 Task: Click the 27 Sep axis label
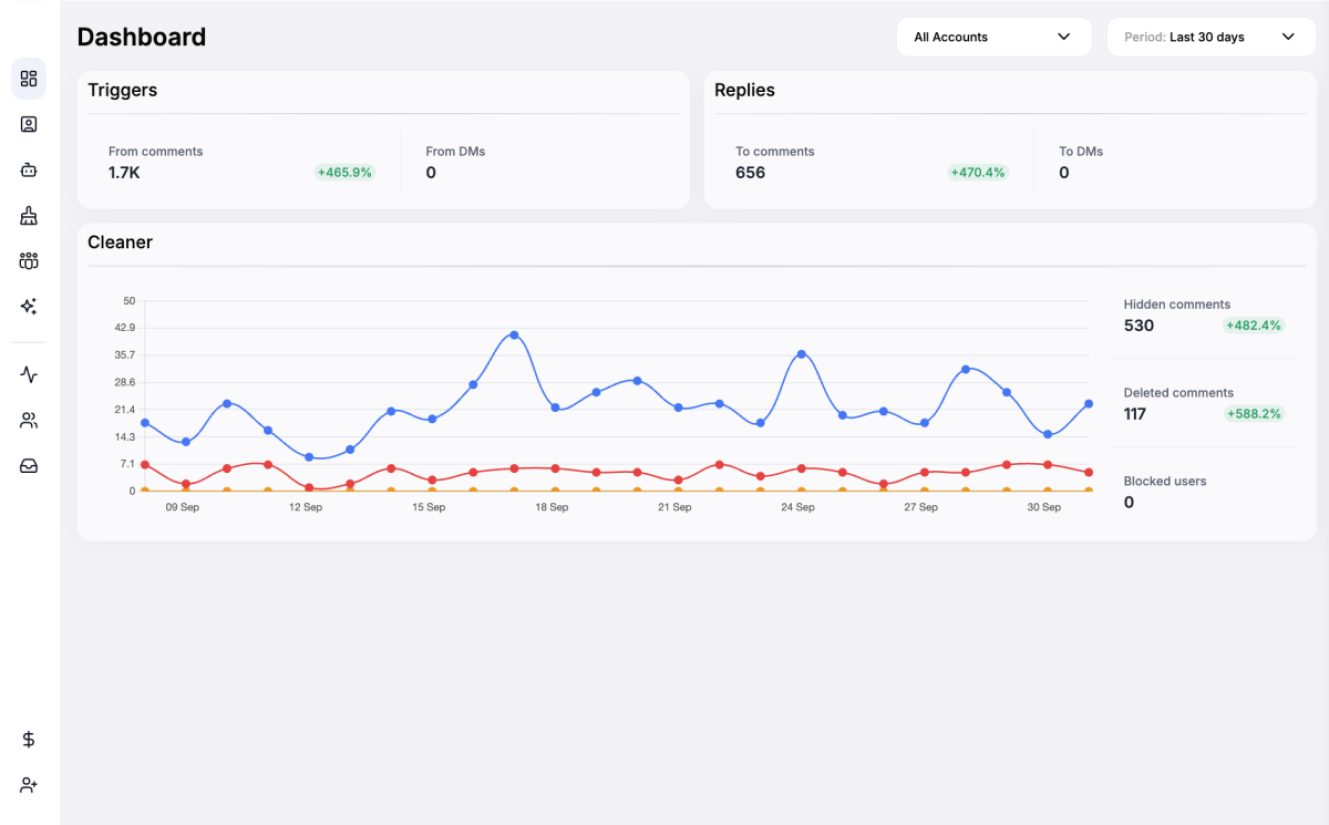click(x=921, y=508)
